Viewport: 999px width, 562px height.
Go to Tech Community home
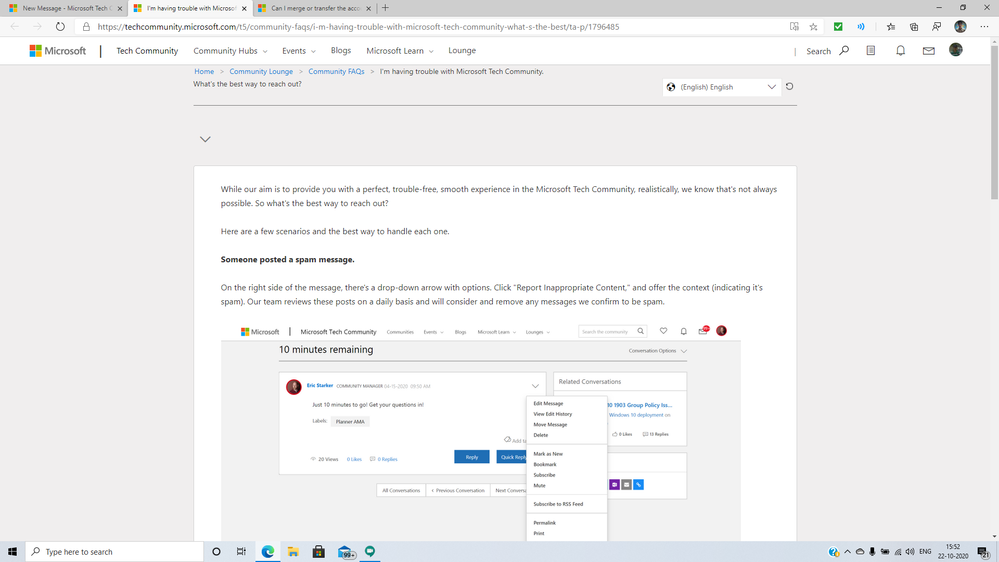coord(147,51)
